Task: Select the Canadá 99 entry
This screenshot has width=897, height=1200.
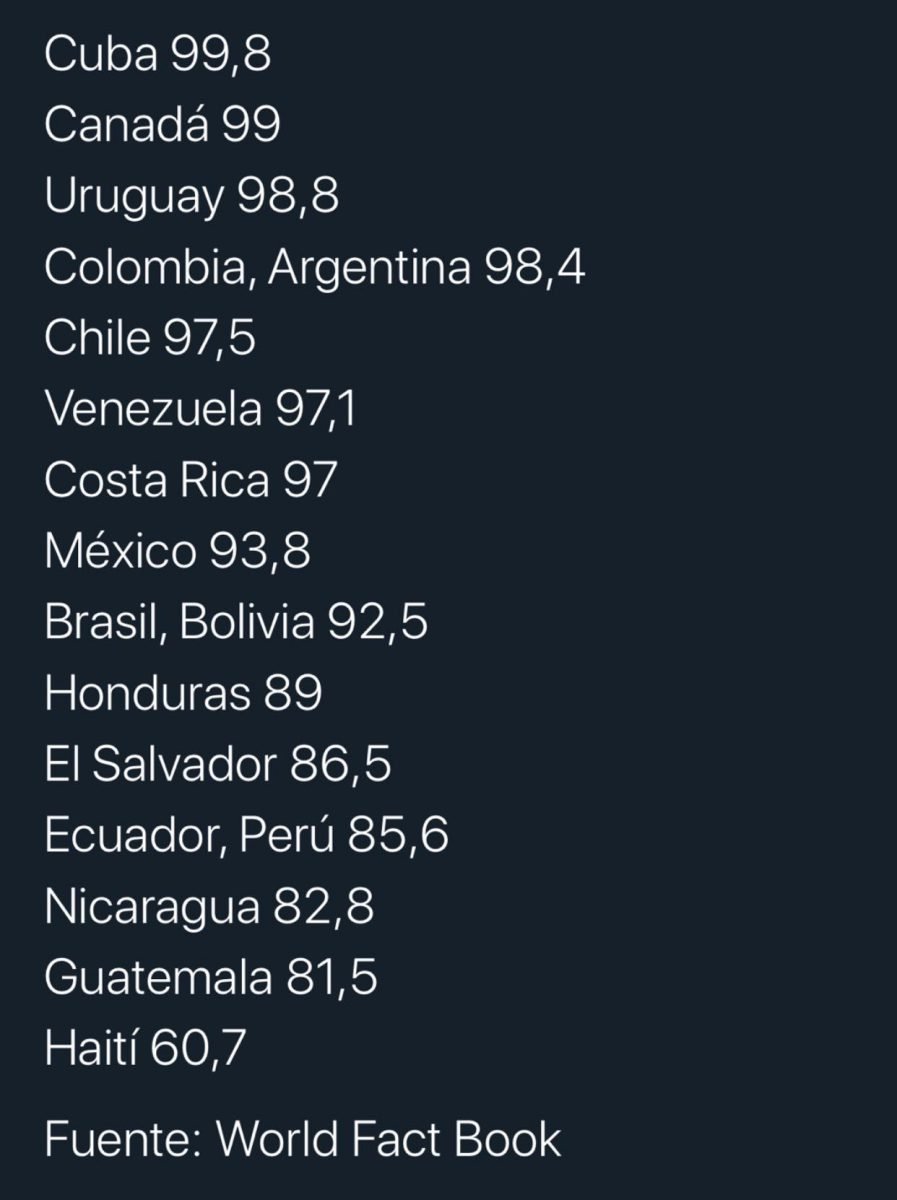Action: 162,126
